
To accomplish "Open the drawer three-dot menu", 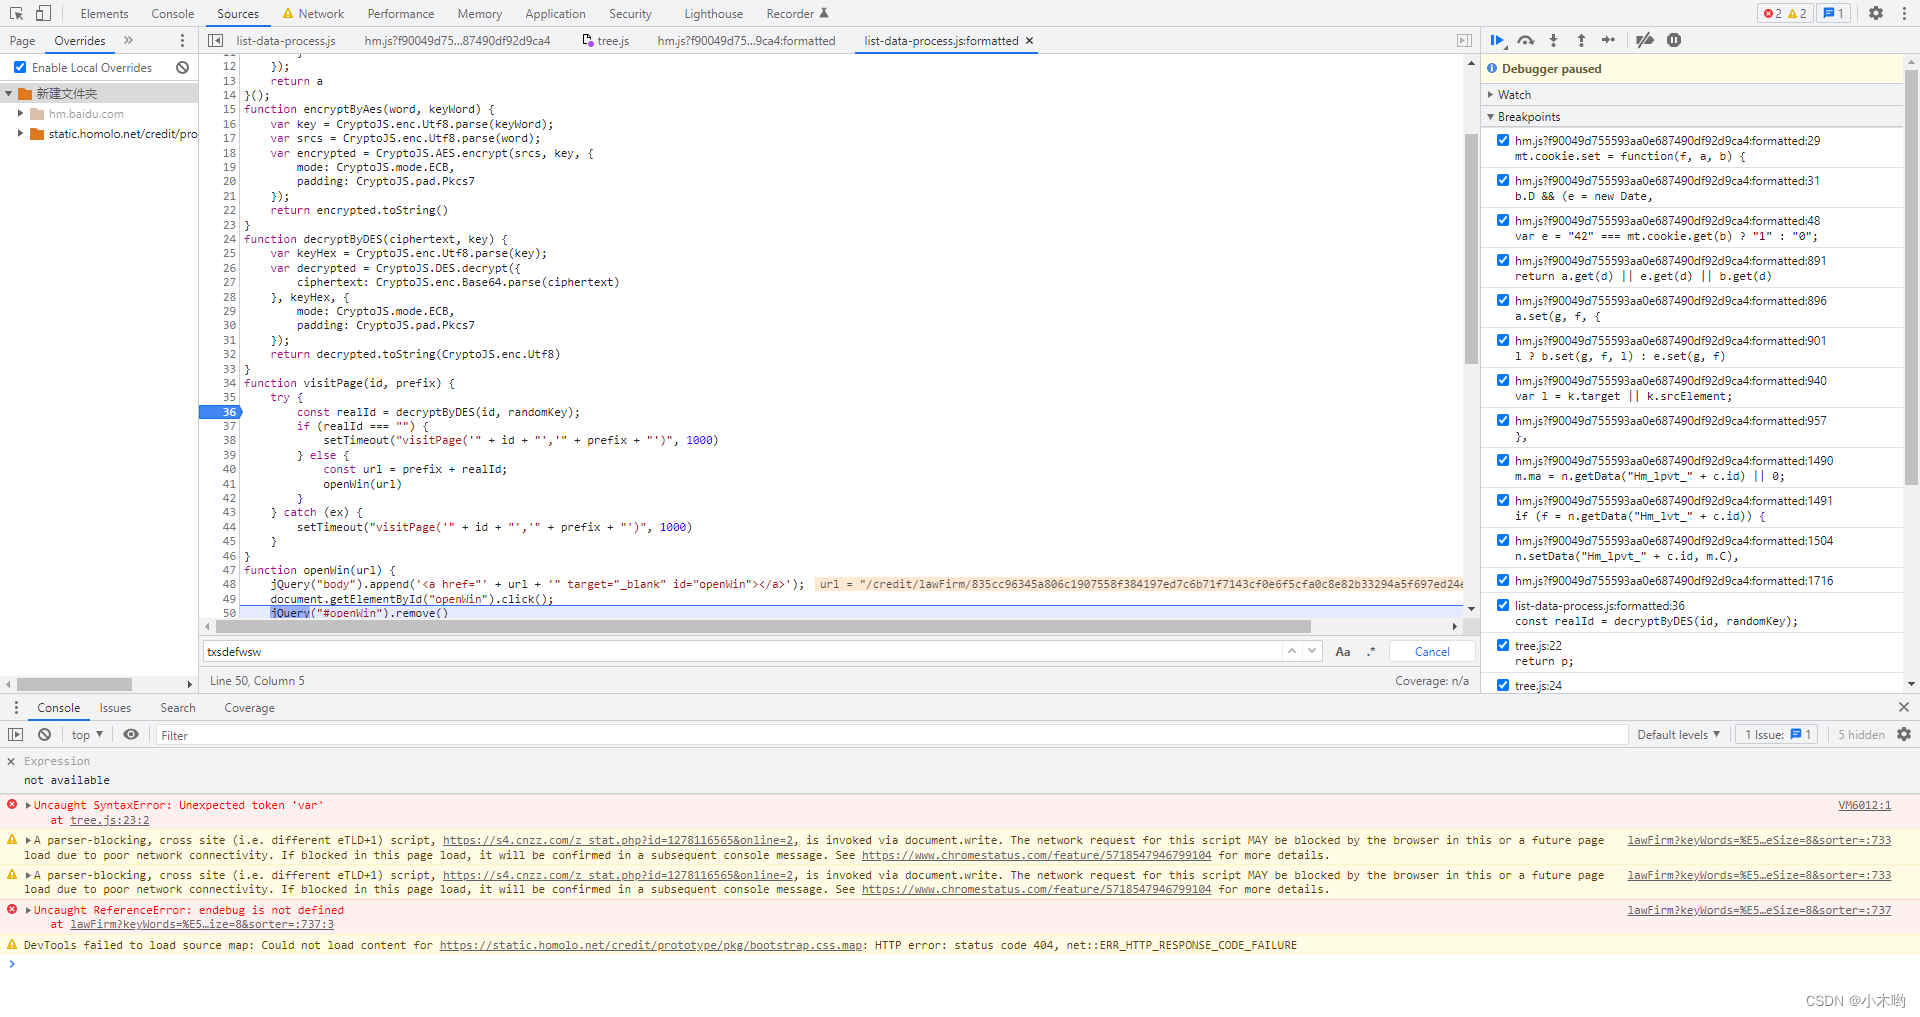I will [16, 707].
